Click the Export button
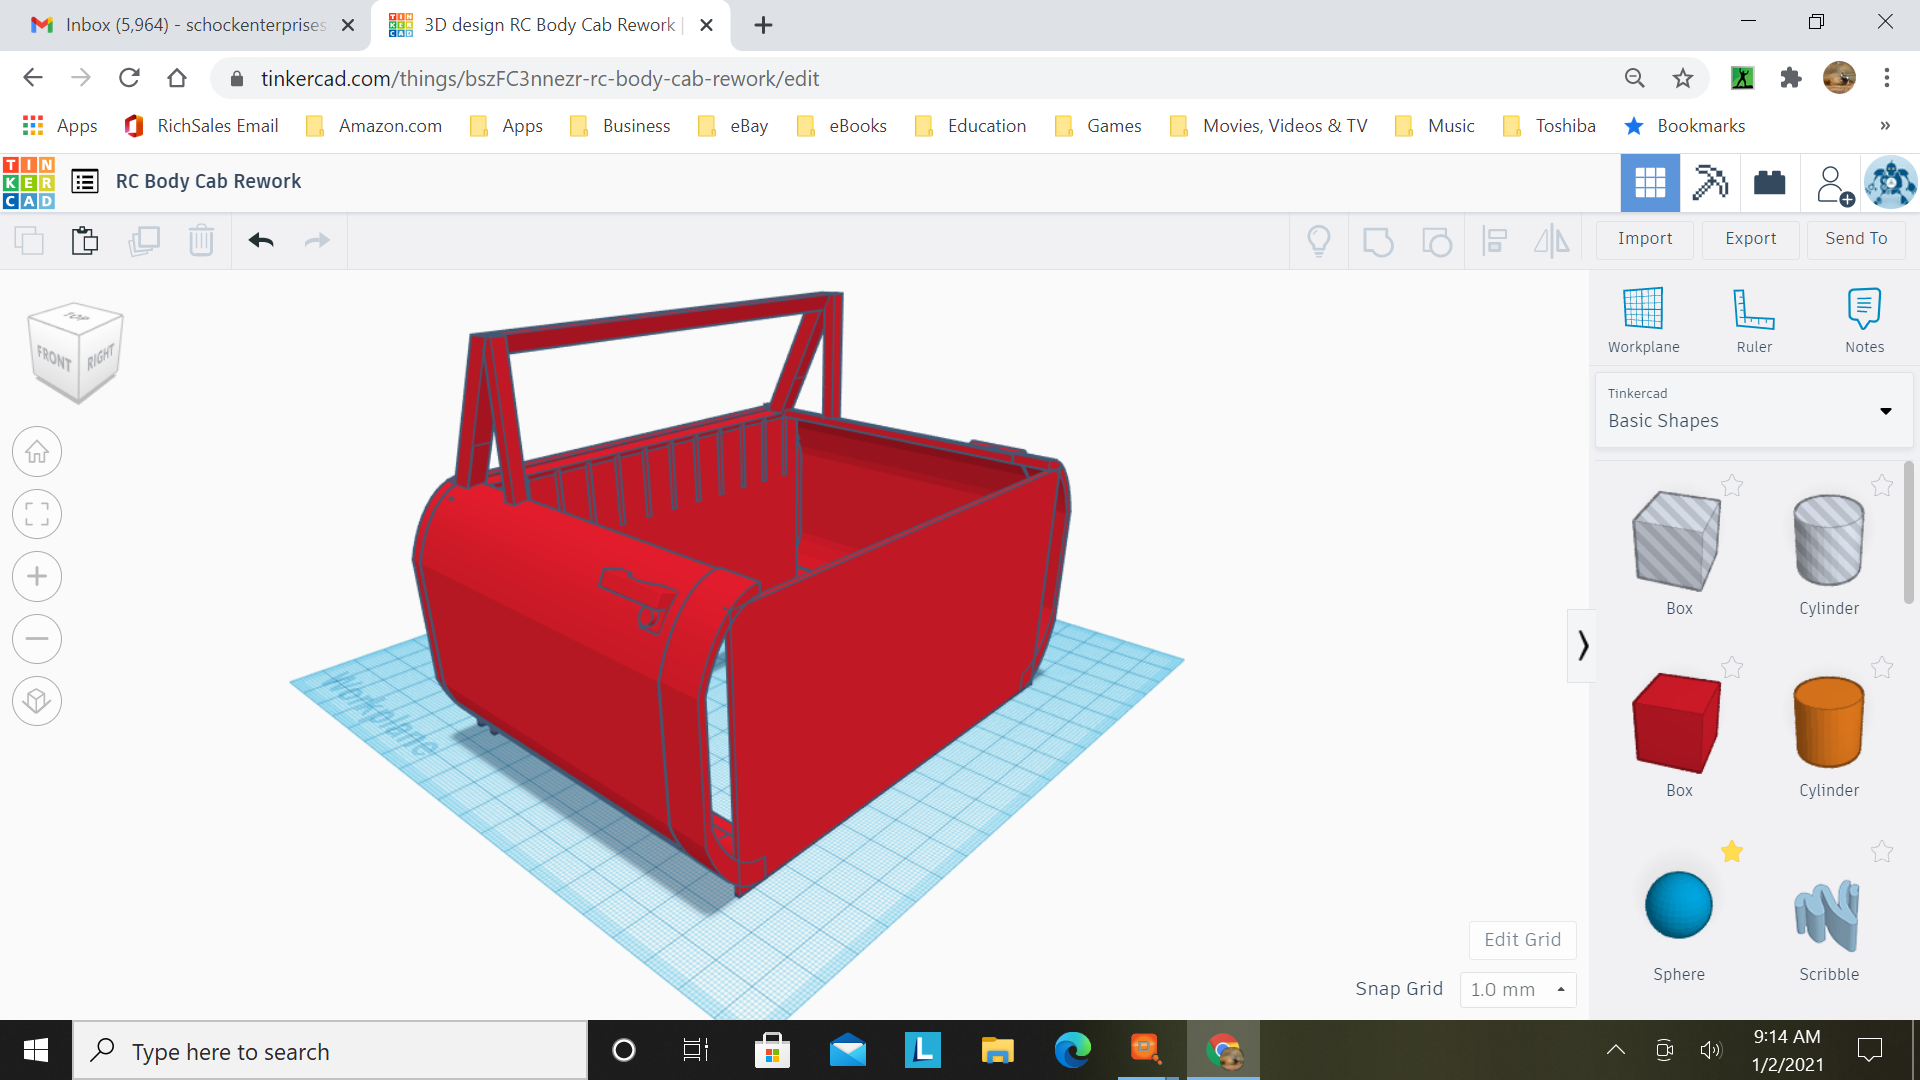 [x=1751, y=239]
